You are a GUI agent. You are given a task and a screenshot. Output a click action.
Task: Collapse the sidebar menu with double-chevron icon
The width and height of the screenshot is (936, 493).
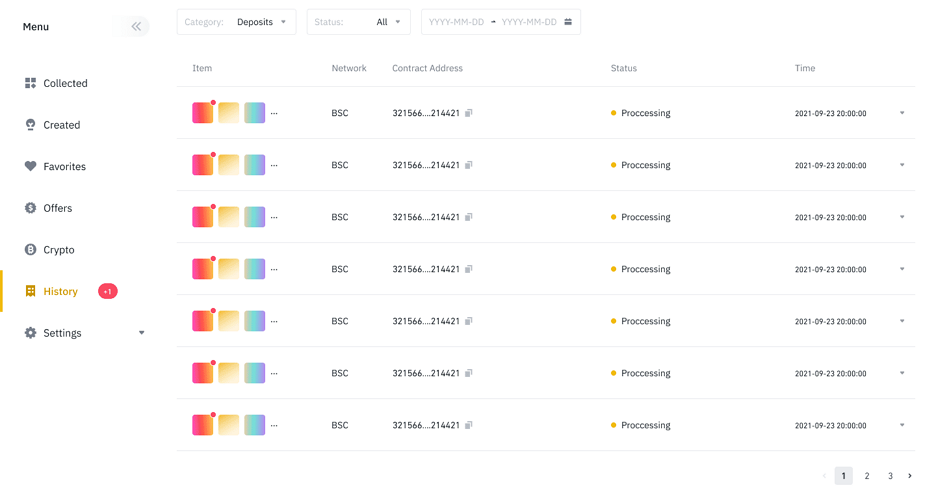(136, 26)
